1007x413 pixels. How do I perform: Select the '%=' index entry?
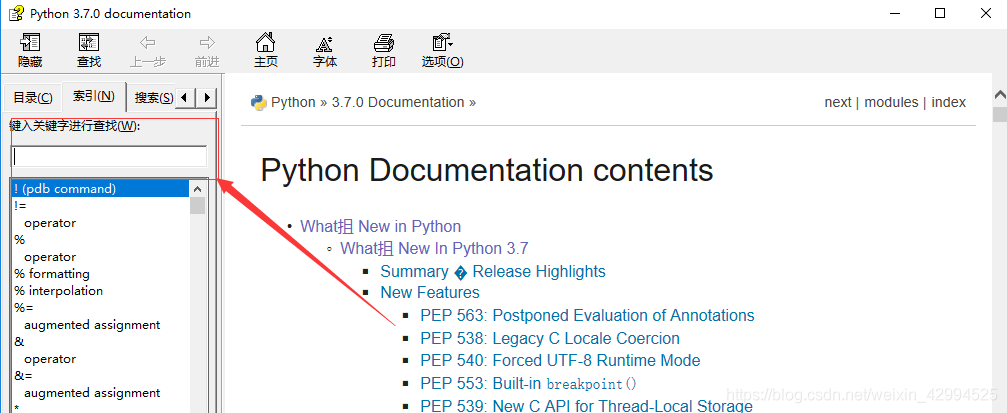click(24, 308)
